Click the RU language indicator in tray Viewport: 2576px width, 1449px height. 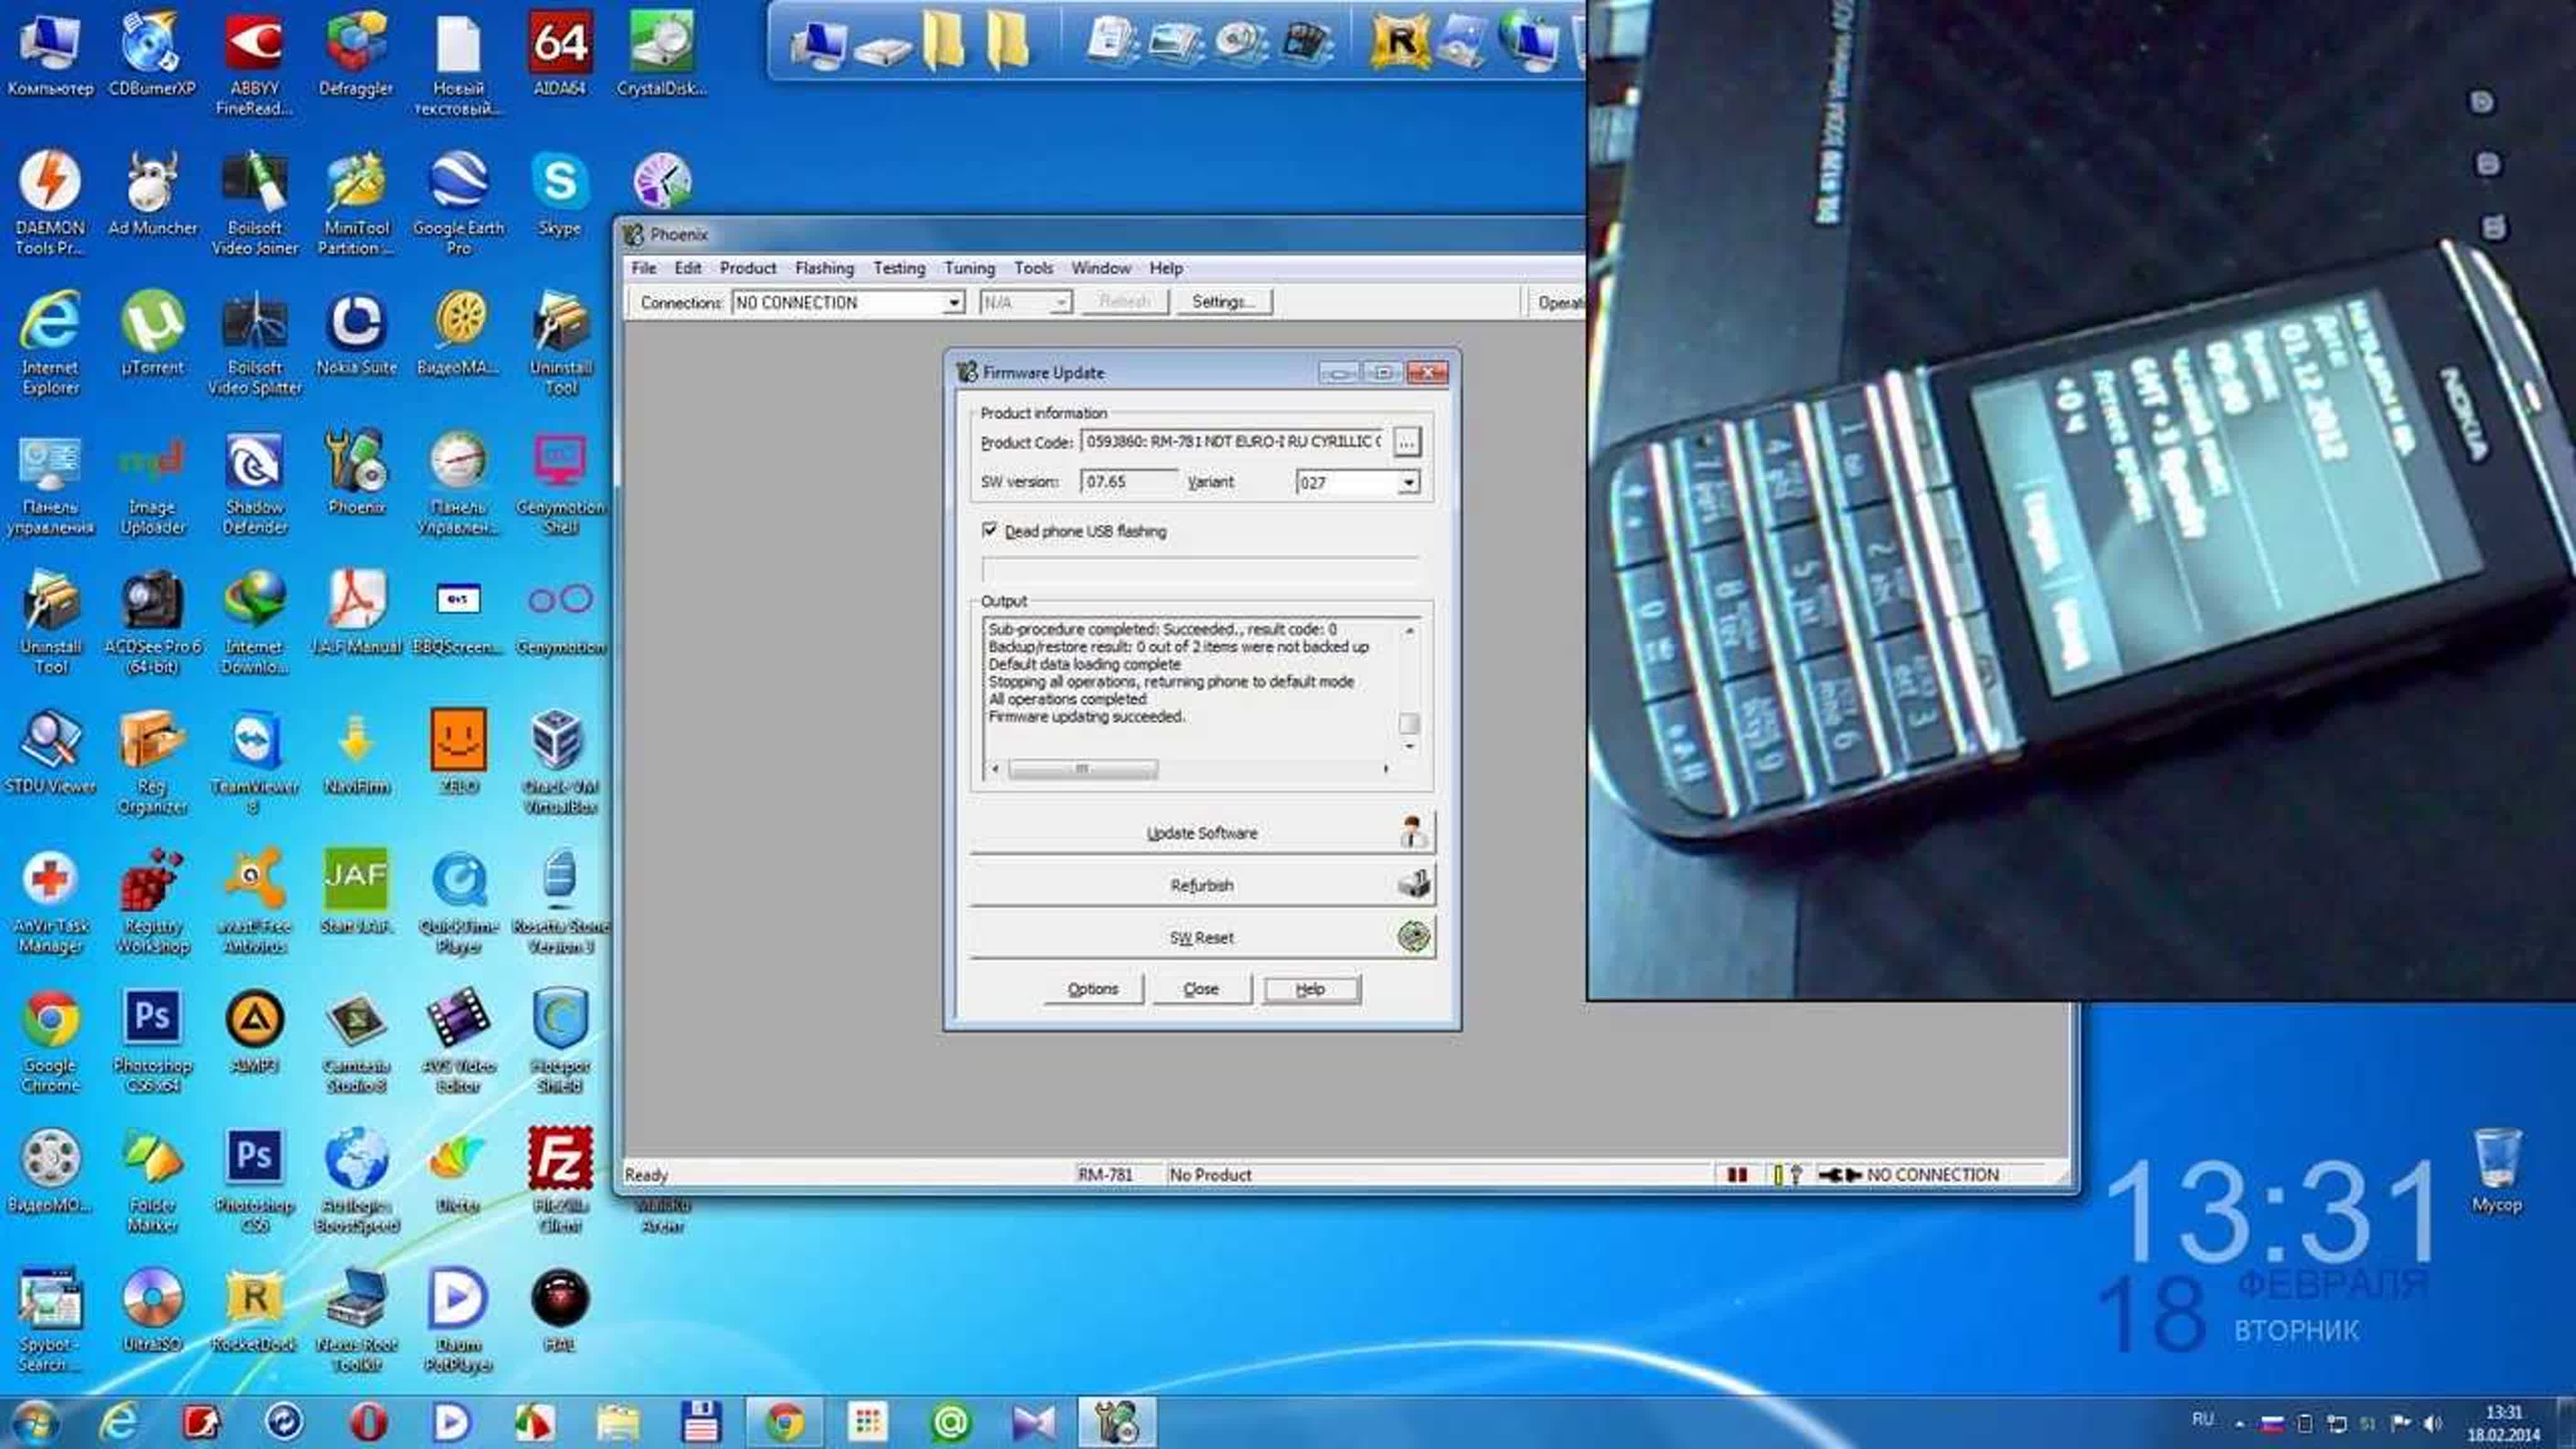pyautogui.click(x=2202, y=1420)
